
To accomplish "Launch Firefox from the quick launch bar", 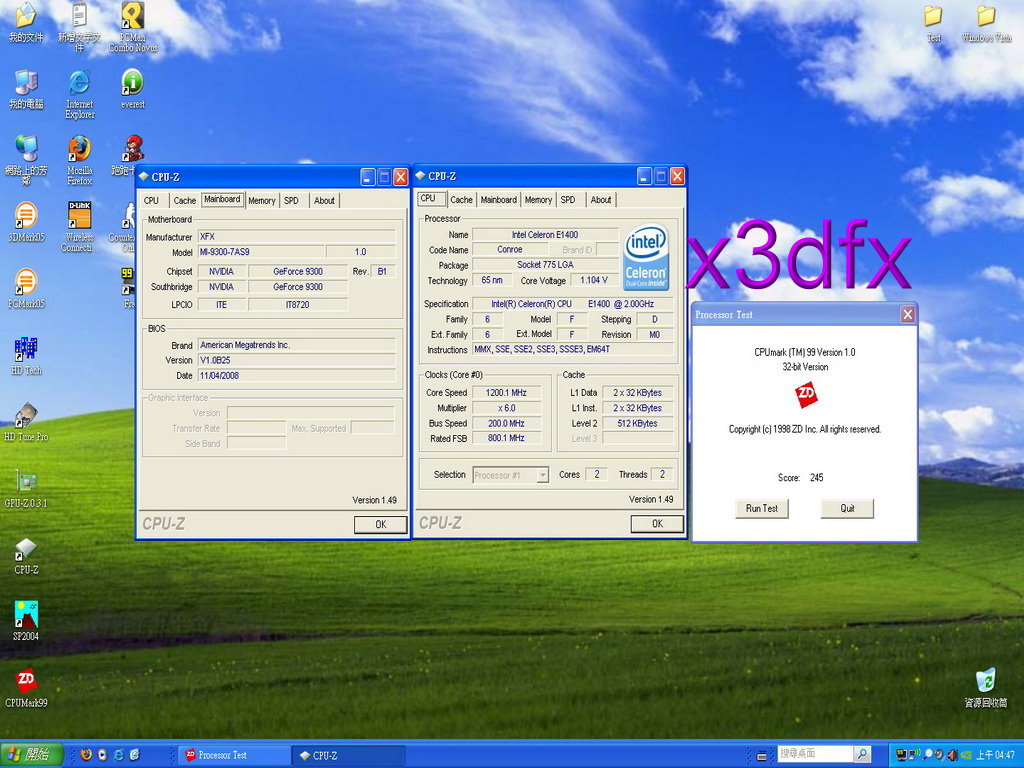I will 86,755.
